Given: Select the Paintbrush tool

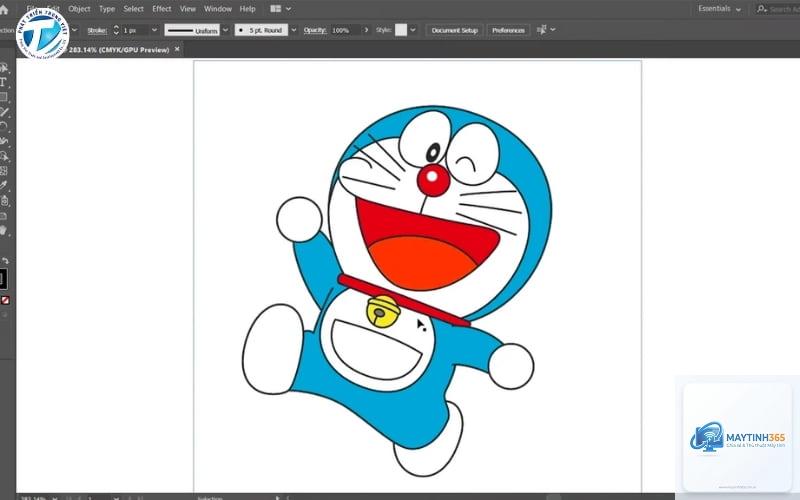Looking at the screenshot, I should tap(4, 112).
